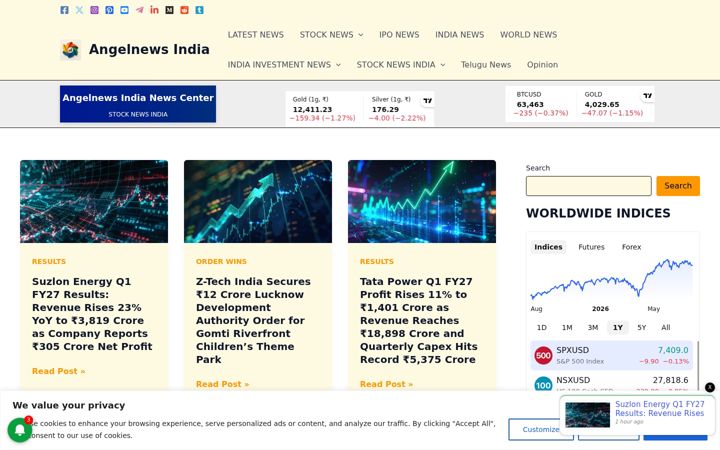Click the sidebar Search input field
Image resolution: width=720 pixels, height=450 pixels.
pyautogui.click(x=589, y=186)
